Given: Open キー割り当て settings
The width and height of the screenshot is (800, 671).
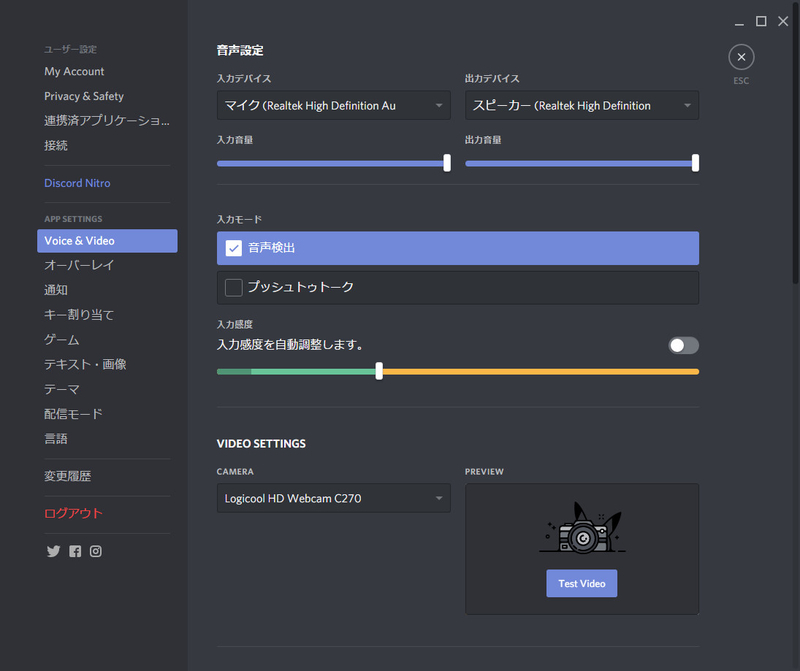Looking at the screenshot, I should (x=79, y=315).
